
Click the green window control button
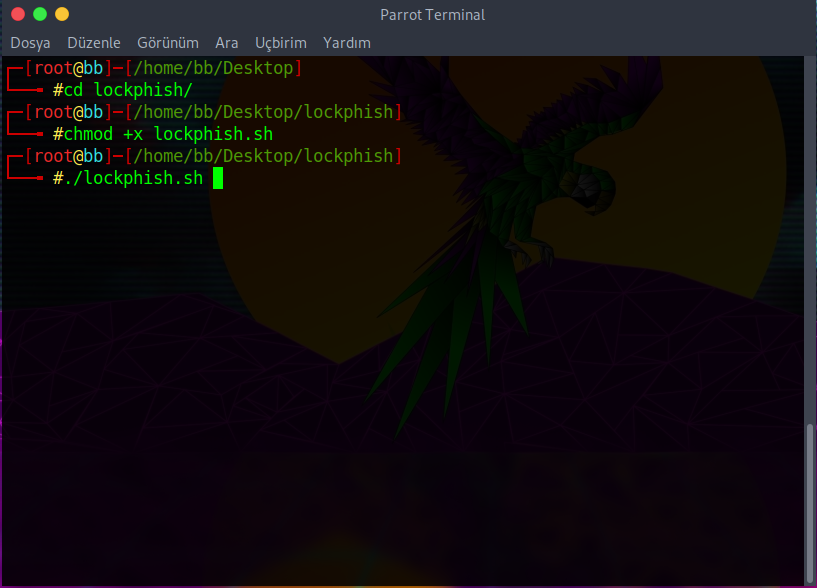(x=40, y=14)
